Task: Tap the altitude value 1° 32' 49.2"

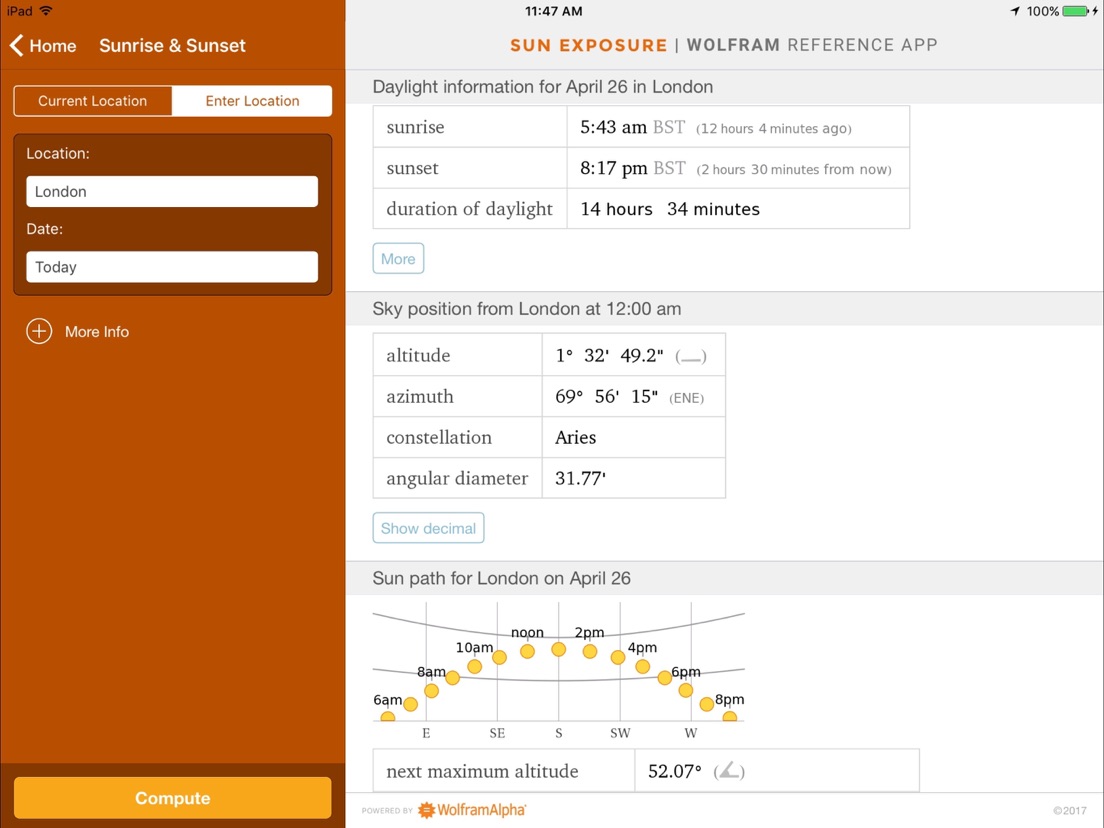Action: pos(609,356)
